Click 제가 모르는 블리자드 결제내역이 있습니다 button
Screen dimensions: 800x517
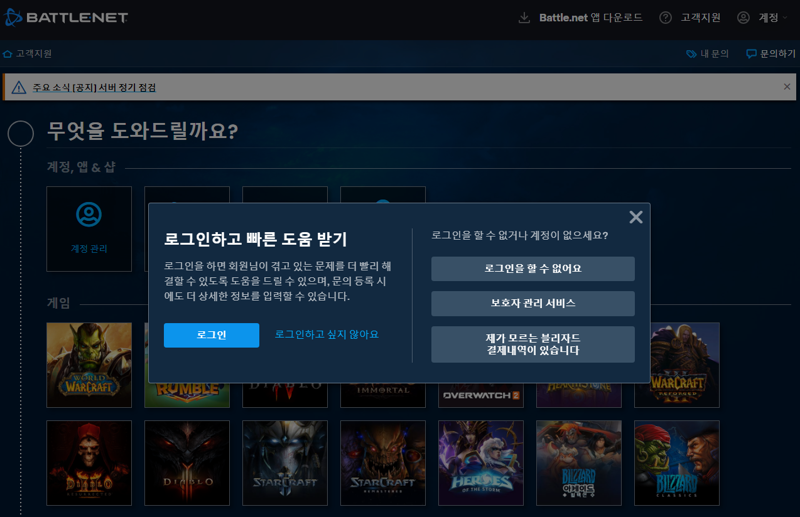[533, 344]
